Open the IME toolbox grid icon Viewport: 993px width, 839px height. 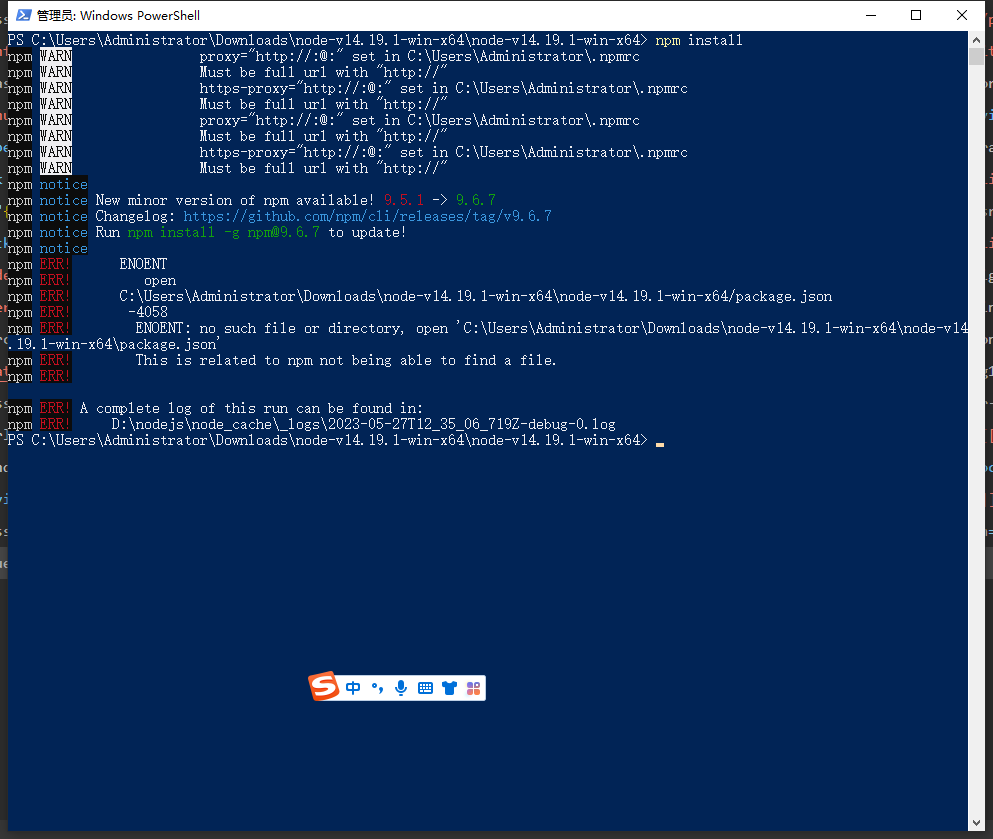(x=473, y=688)
